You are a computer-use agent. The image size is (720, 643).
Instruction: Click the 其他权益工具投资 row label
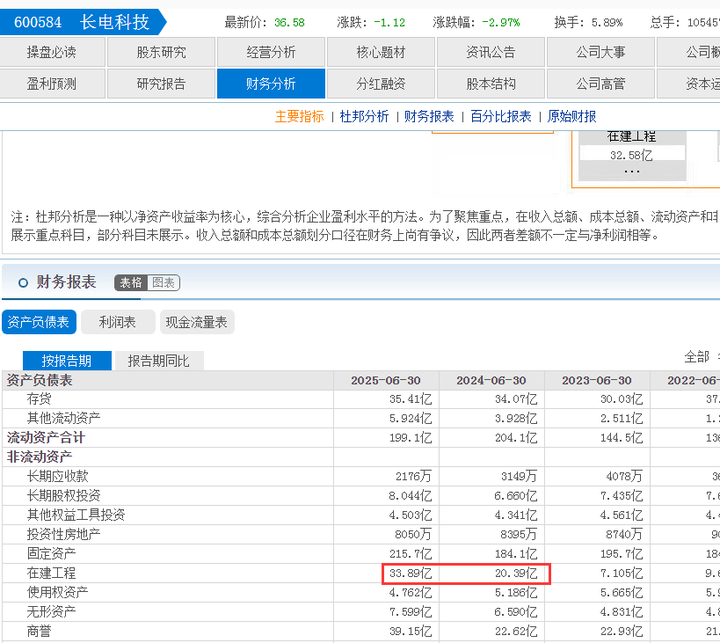[x=76, y=515]
